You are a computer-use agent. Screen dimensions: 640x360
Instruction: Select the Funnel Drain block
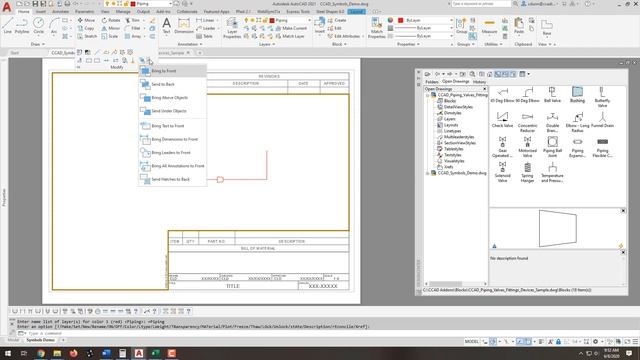point(602,120)
